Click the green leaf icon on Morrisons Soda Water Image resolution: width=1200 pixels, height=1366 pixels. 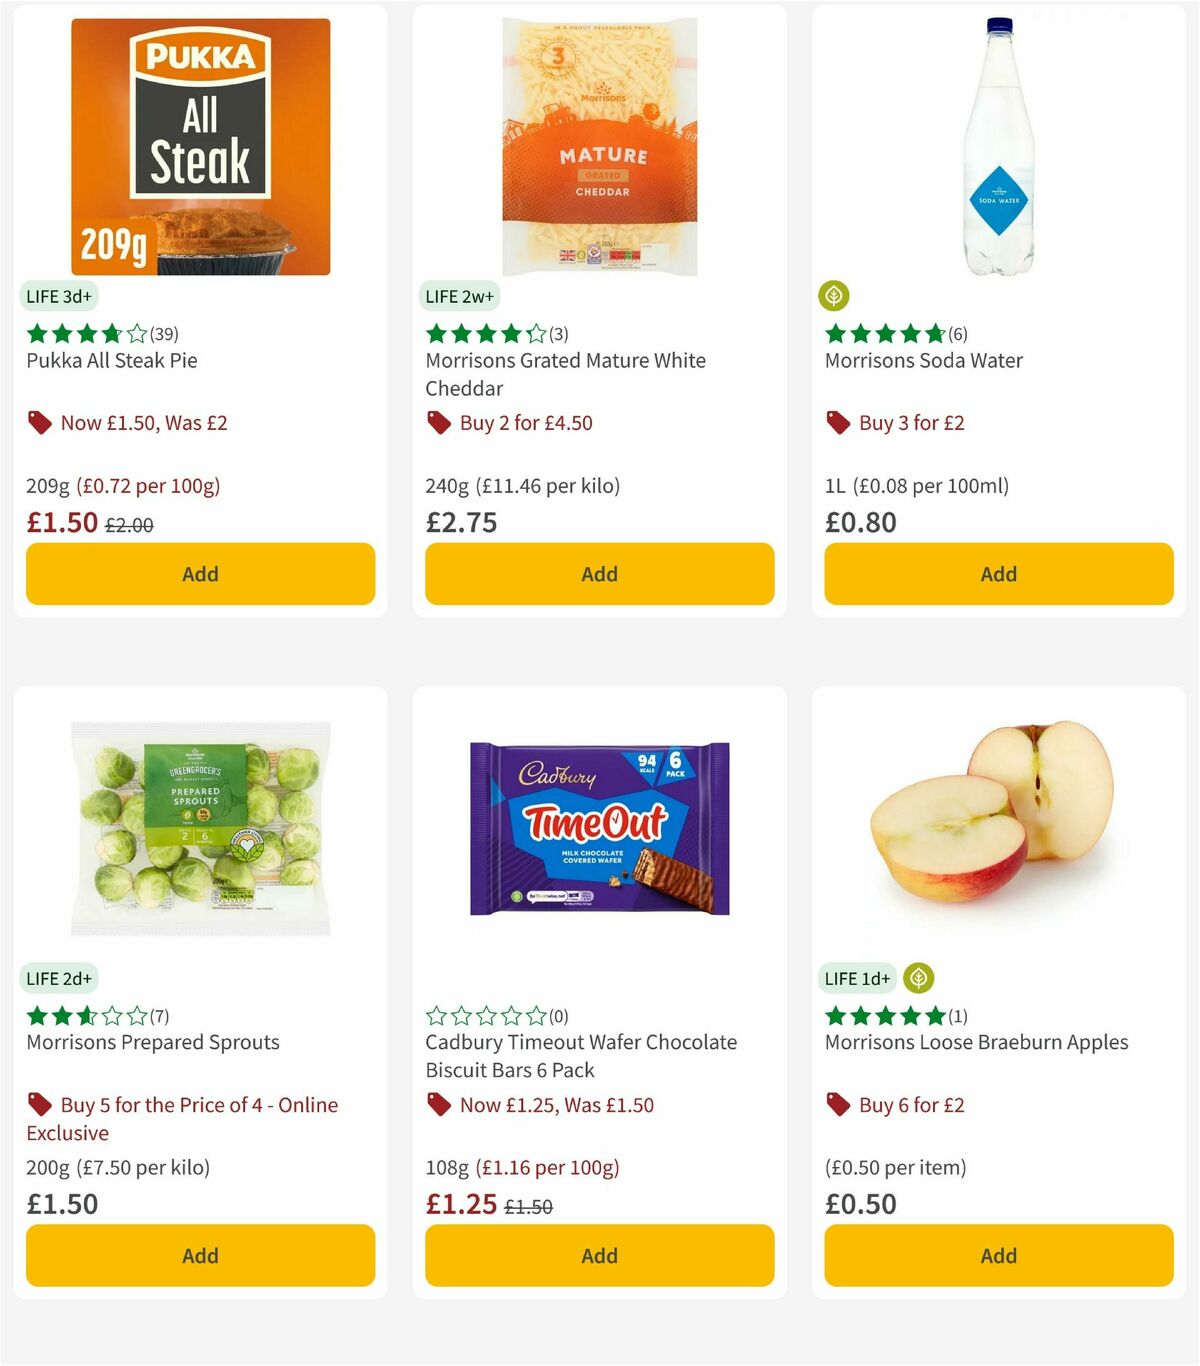point(835,295)
